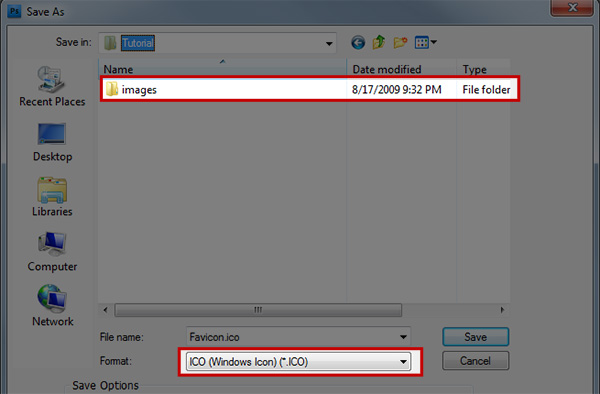This screenshot has height=394, width=600.
Task: Click the 8/17/2009 9:32 PM date cell
Action: [x=396, y=90]
